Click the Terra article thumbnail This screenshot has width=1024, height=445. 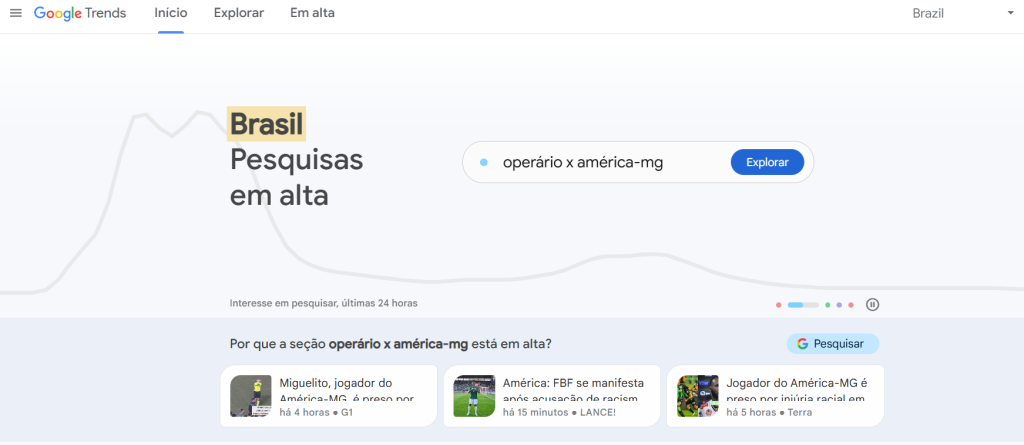pyautogui.click(x=697, y=396)
